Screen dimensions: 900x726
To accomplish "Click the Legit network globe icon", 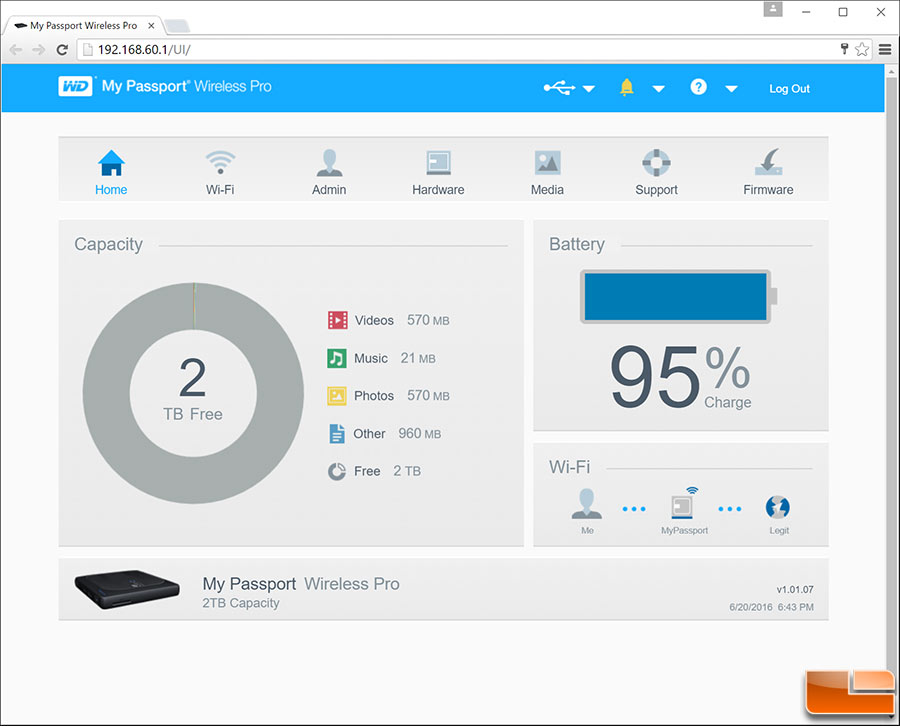I will pyautogui.click(x=778, y=507).
